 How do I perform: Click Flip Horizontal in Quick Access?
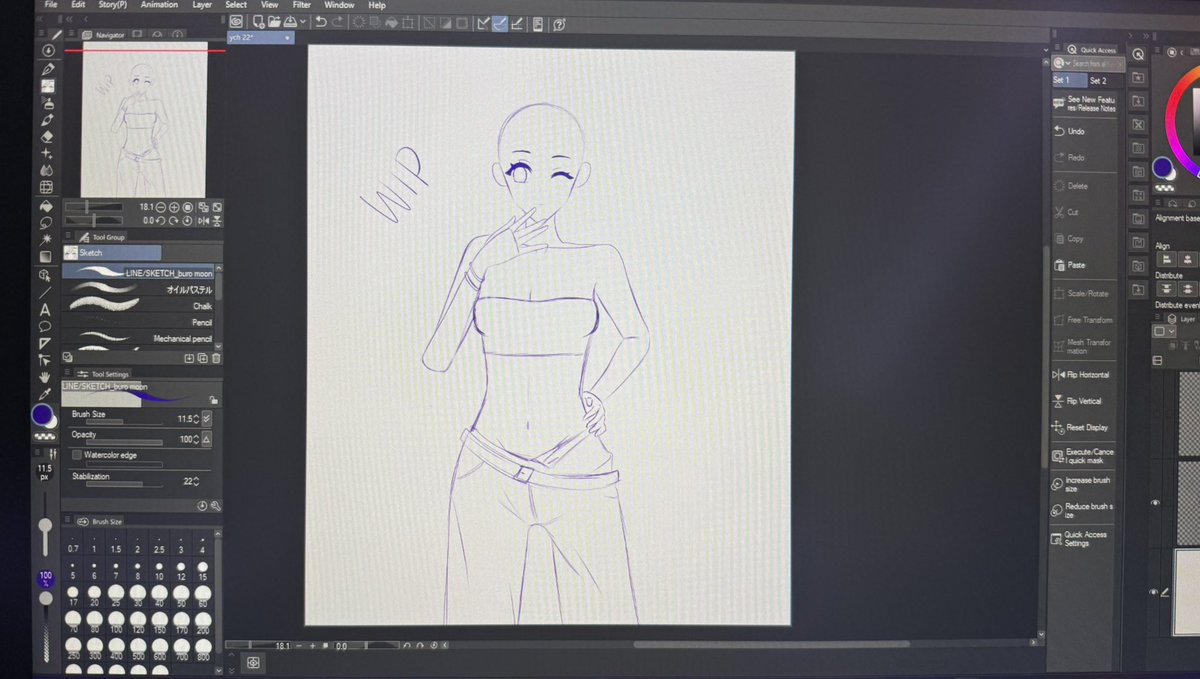tap(1083, 374)
